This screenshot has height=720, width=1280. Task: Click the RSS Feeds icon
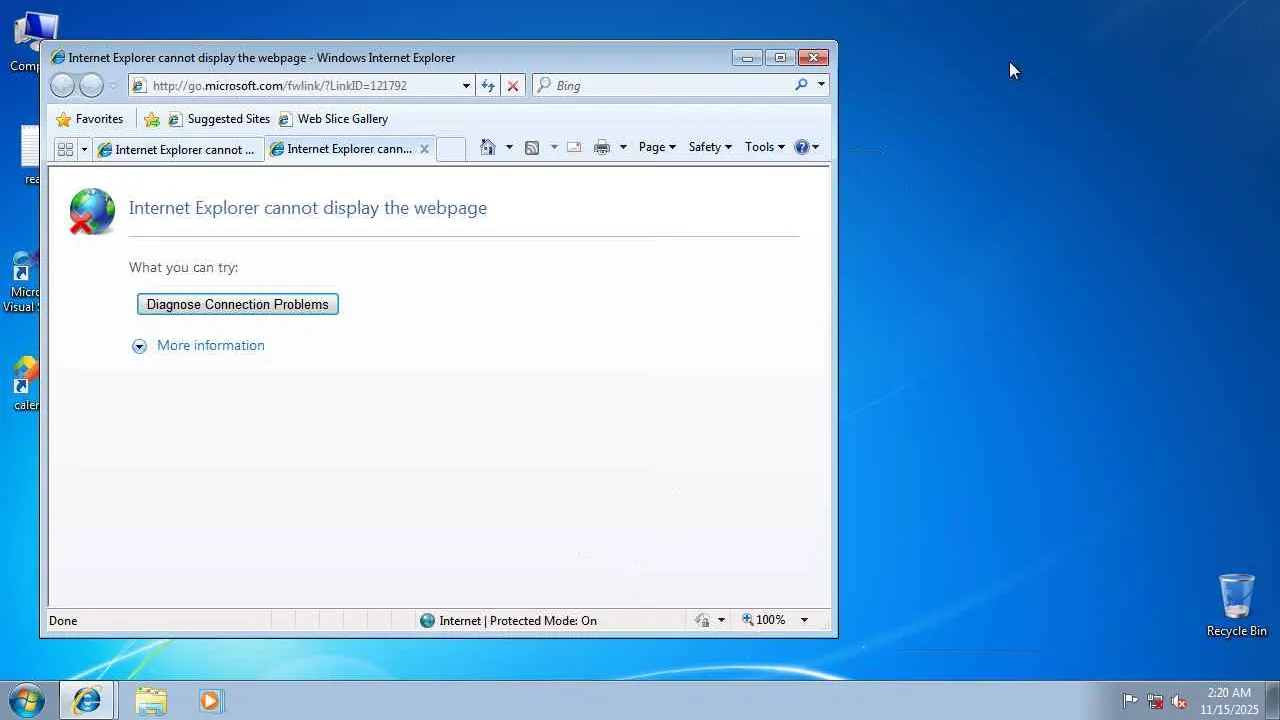532,147
